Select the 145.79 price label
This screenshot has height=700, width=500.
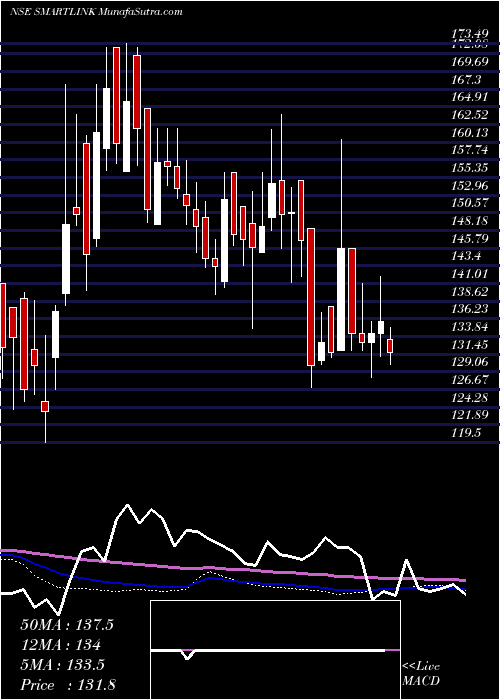click(470, 238)
